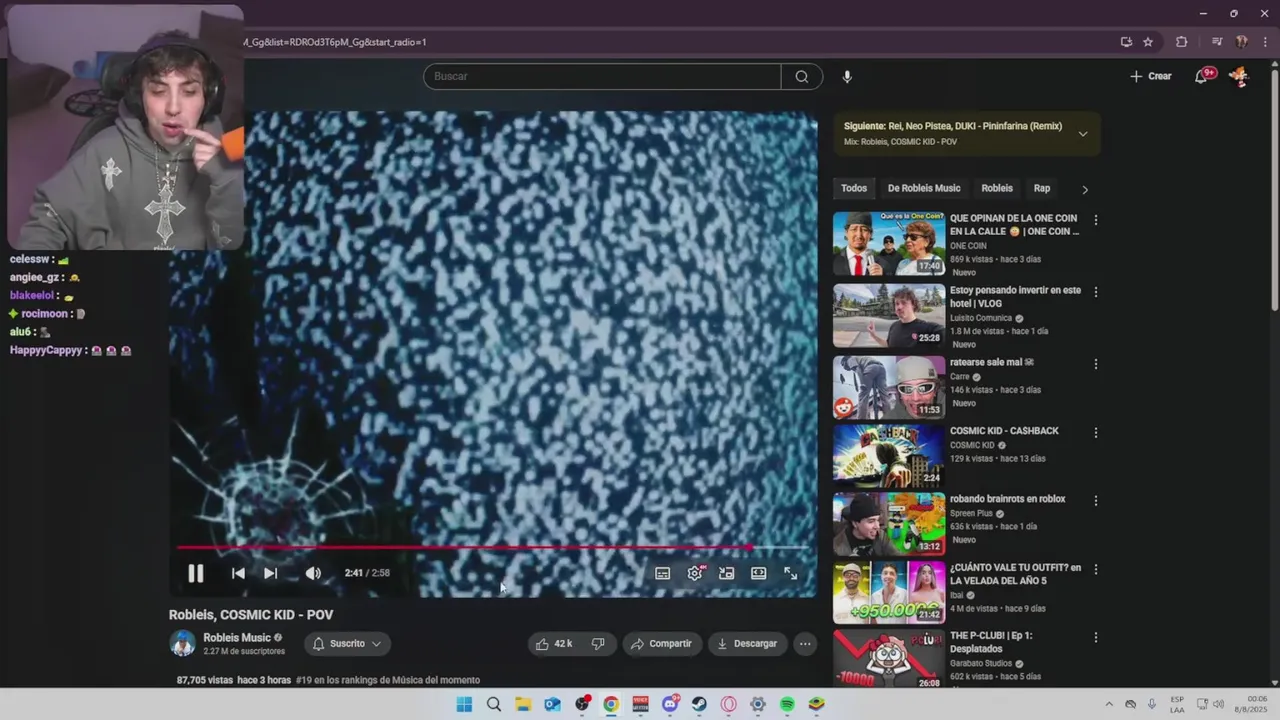
Task: Open Steam from the taskbar
Action: click(699, 704)
